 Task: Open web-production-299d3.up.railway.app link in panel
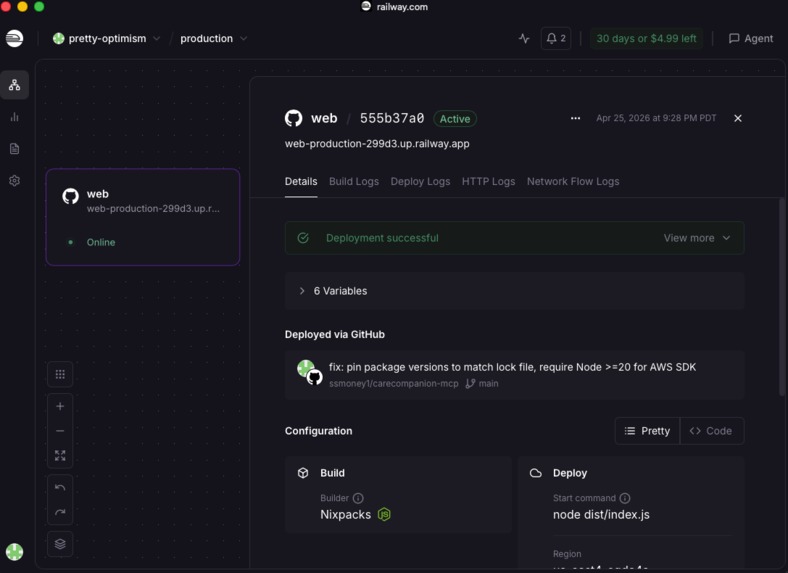pos(377,144)
